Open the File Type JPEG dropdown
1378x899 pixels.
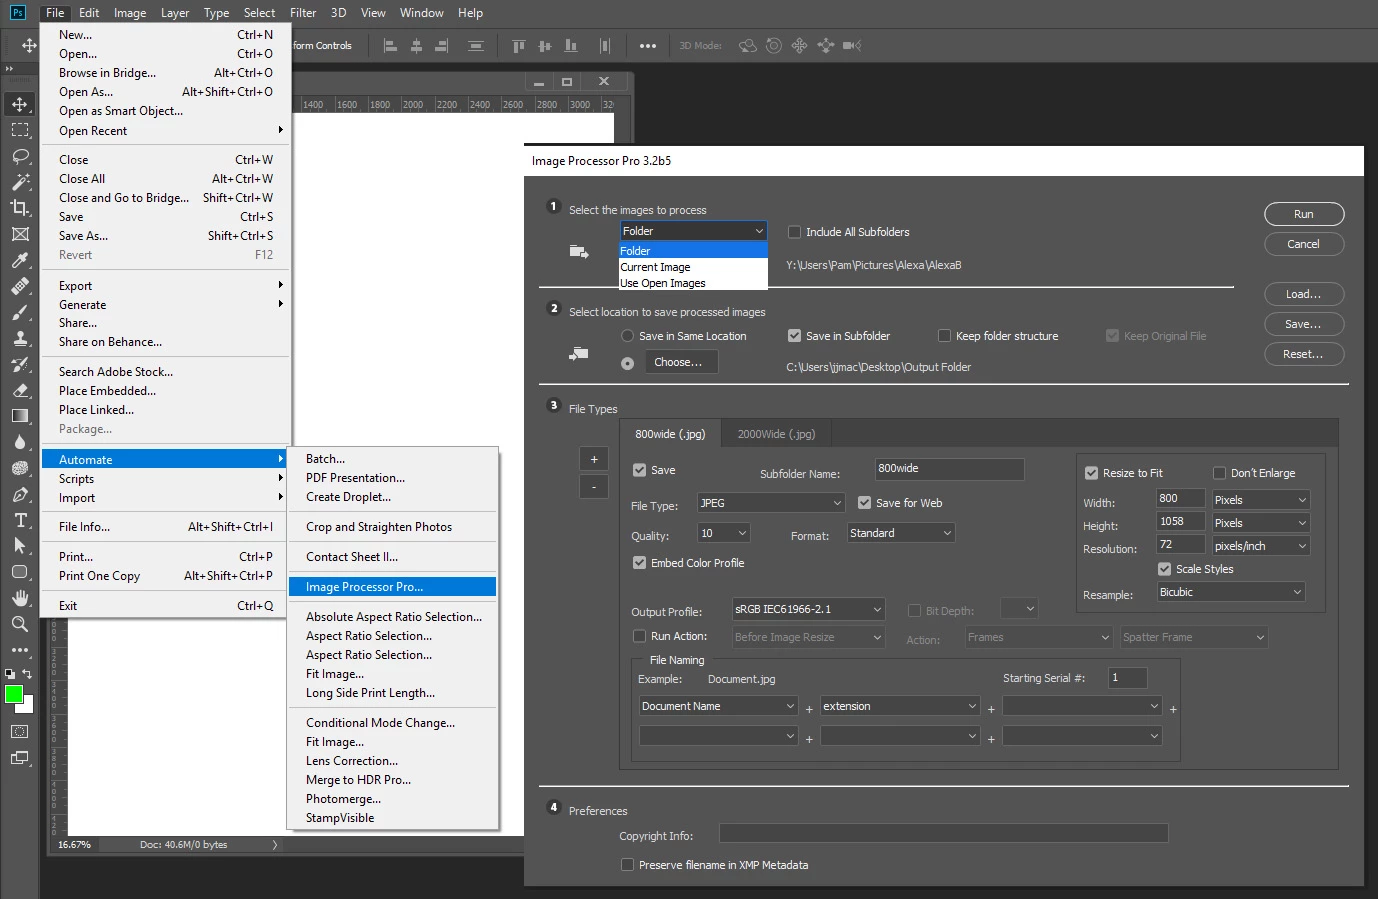(771, 503)
